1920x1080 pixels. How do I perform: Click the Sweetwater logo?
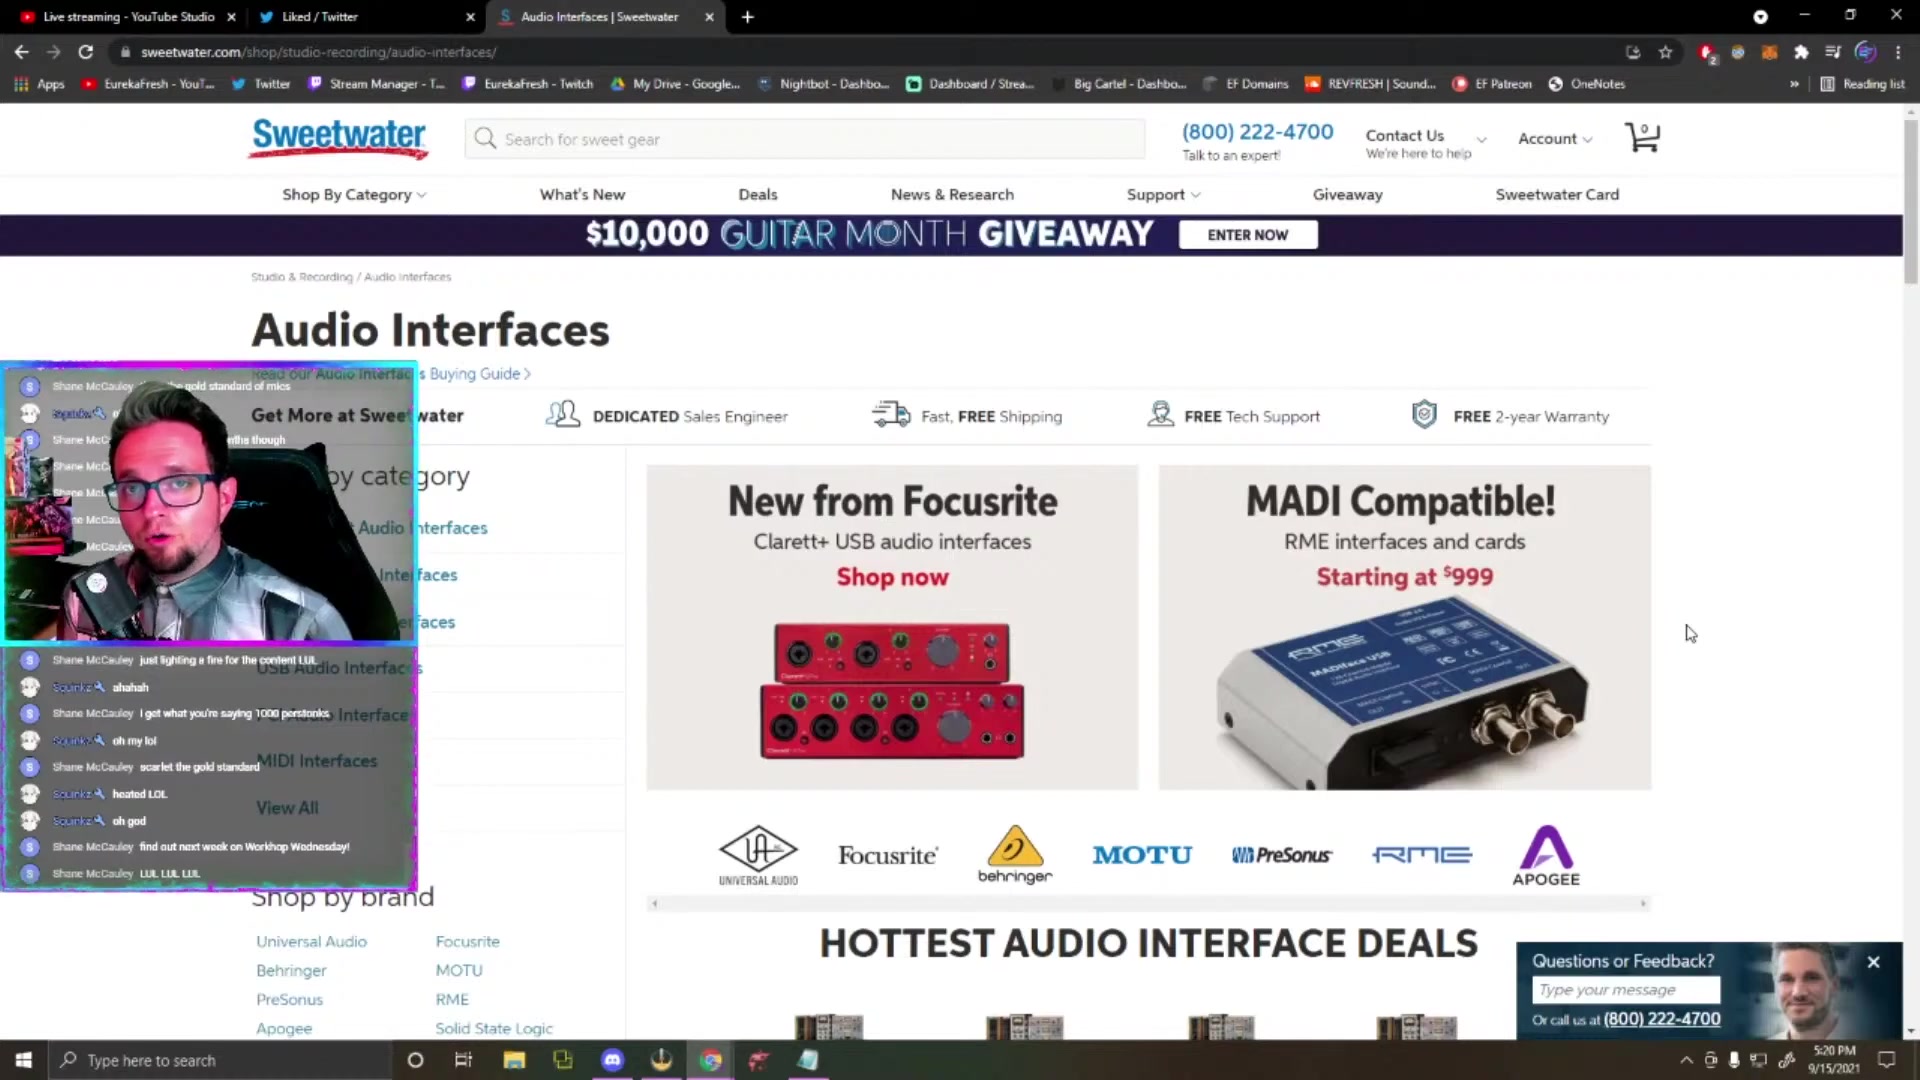(x=339, y=138)
